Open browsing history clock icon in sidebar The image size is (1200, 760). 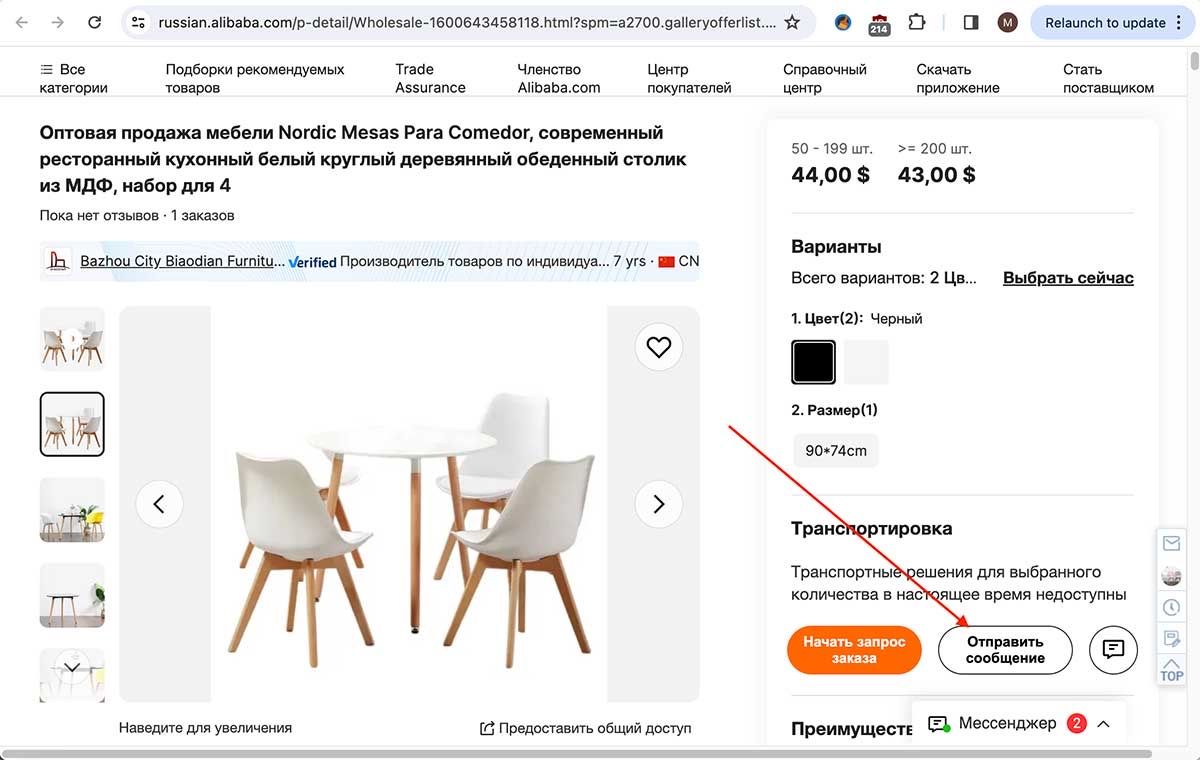[x=1171, y=607]
